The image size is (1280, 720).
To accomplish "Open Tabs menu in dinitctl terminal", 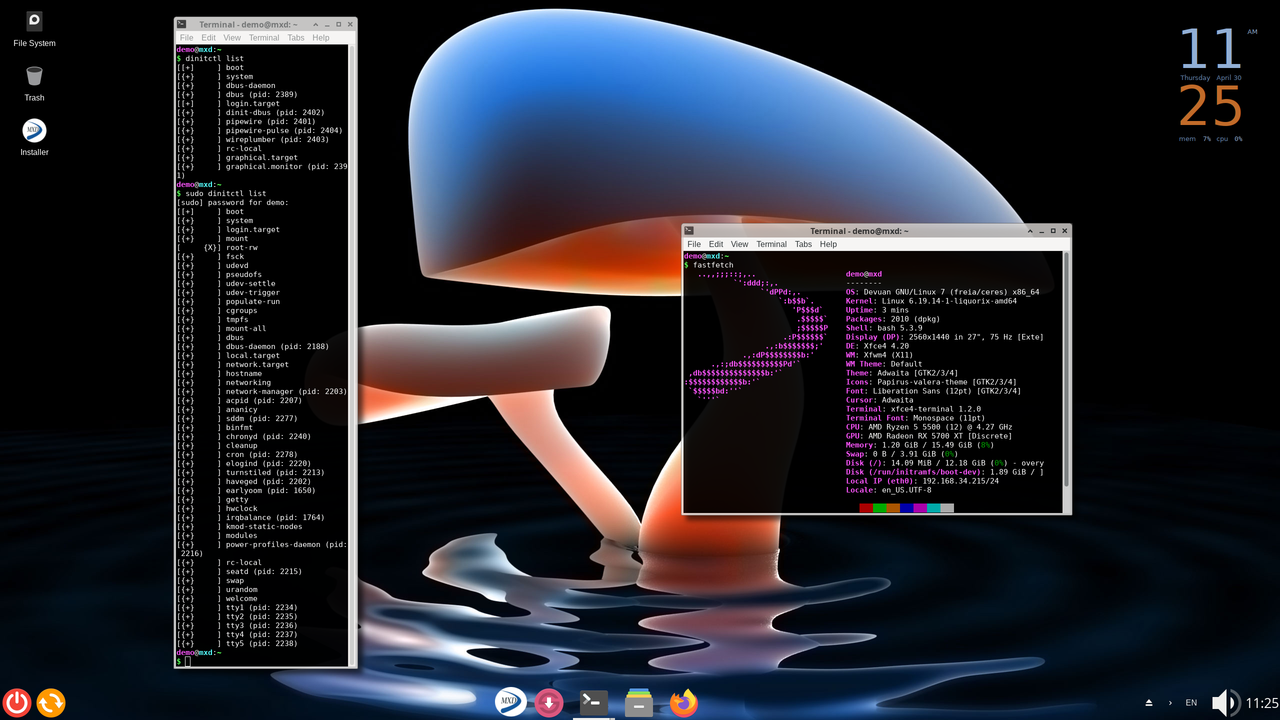I will [296, 38].
